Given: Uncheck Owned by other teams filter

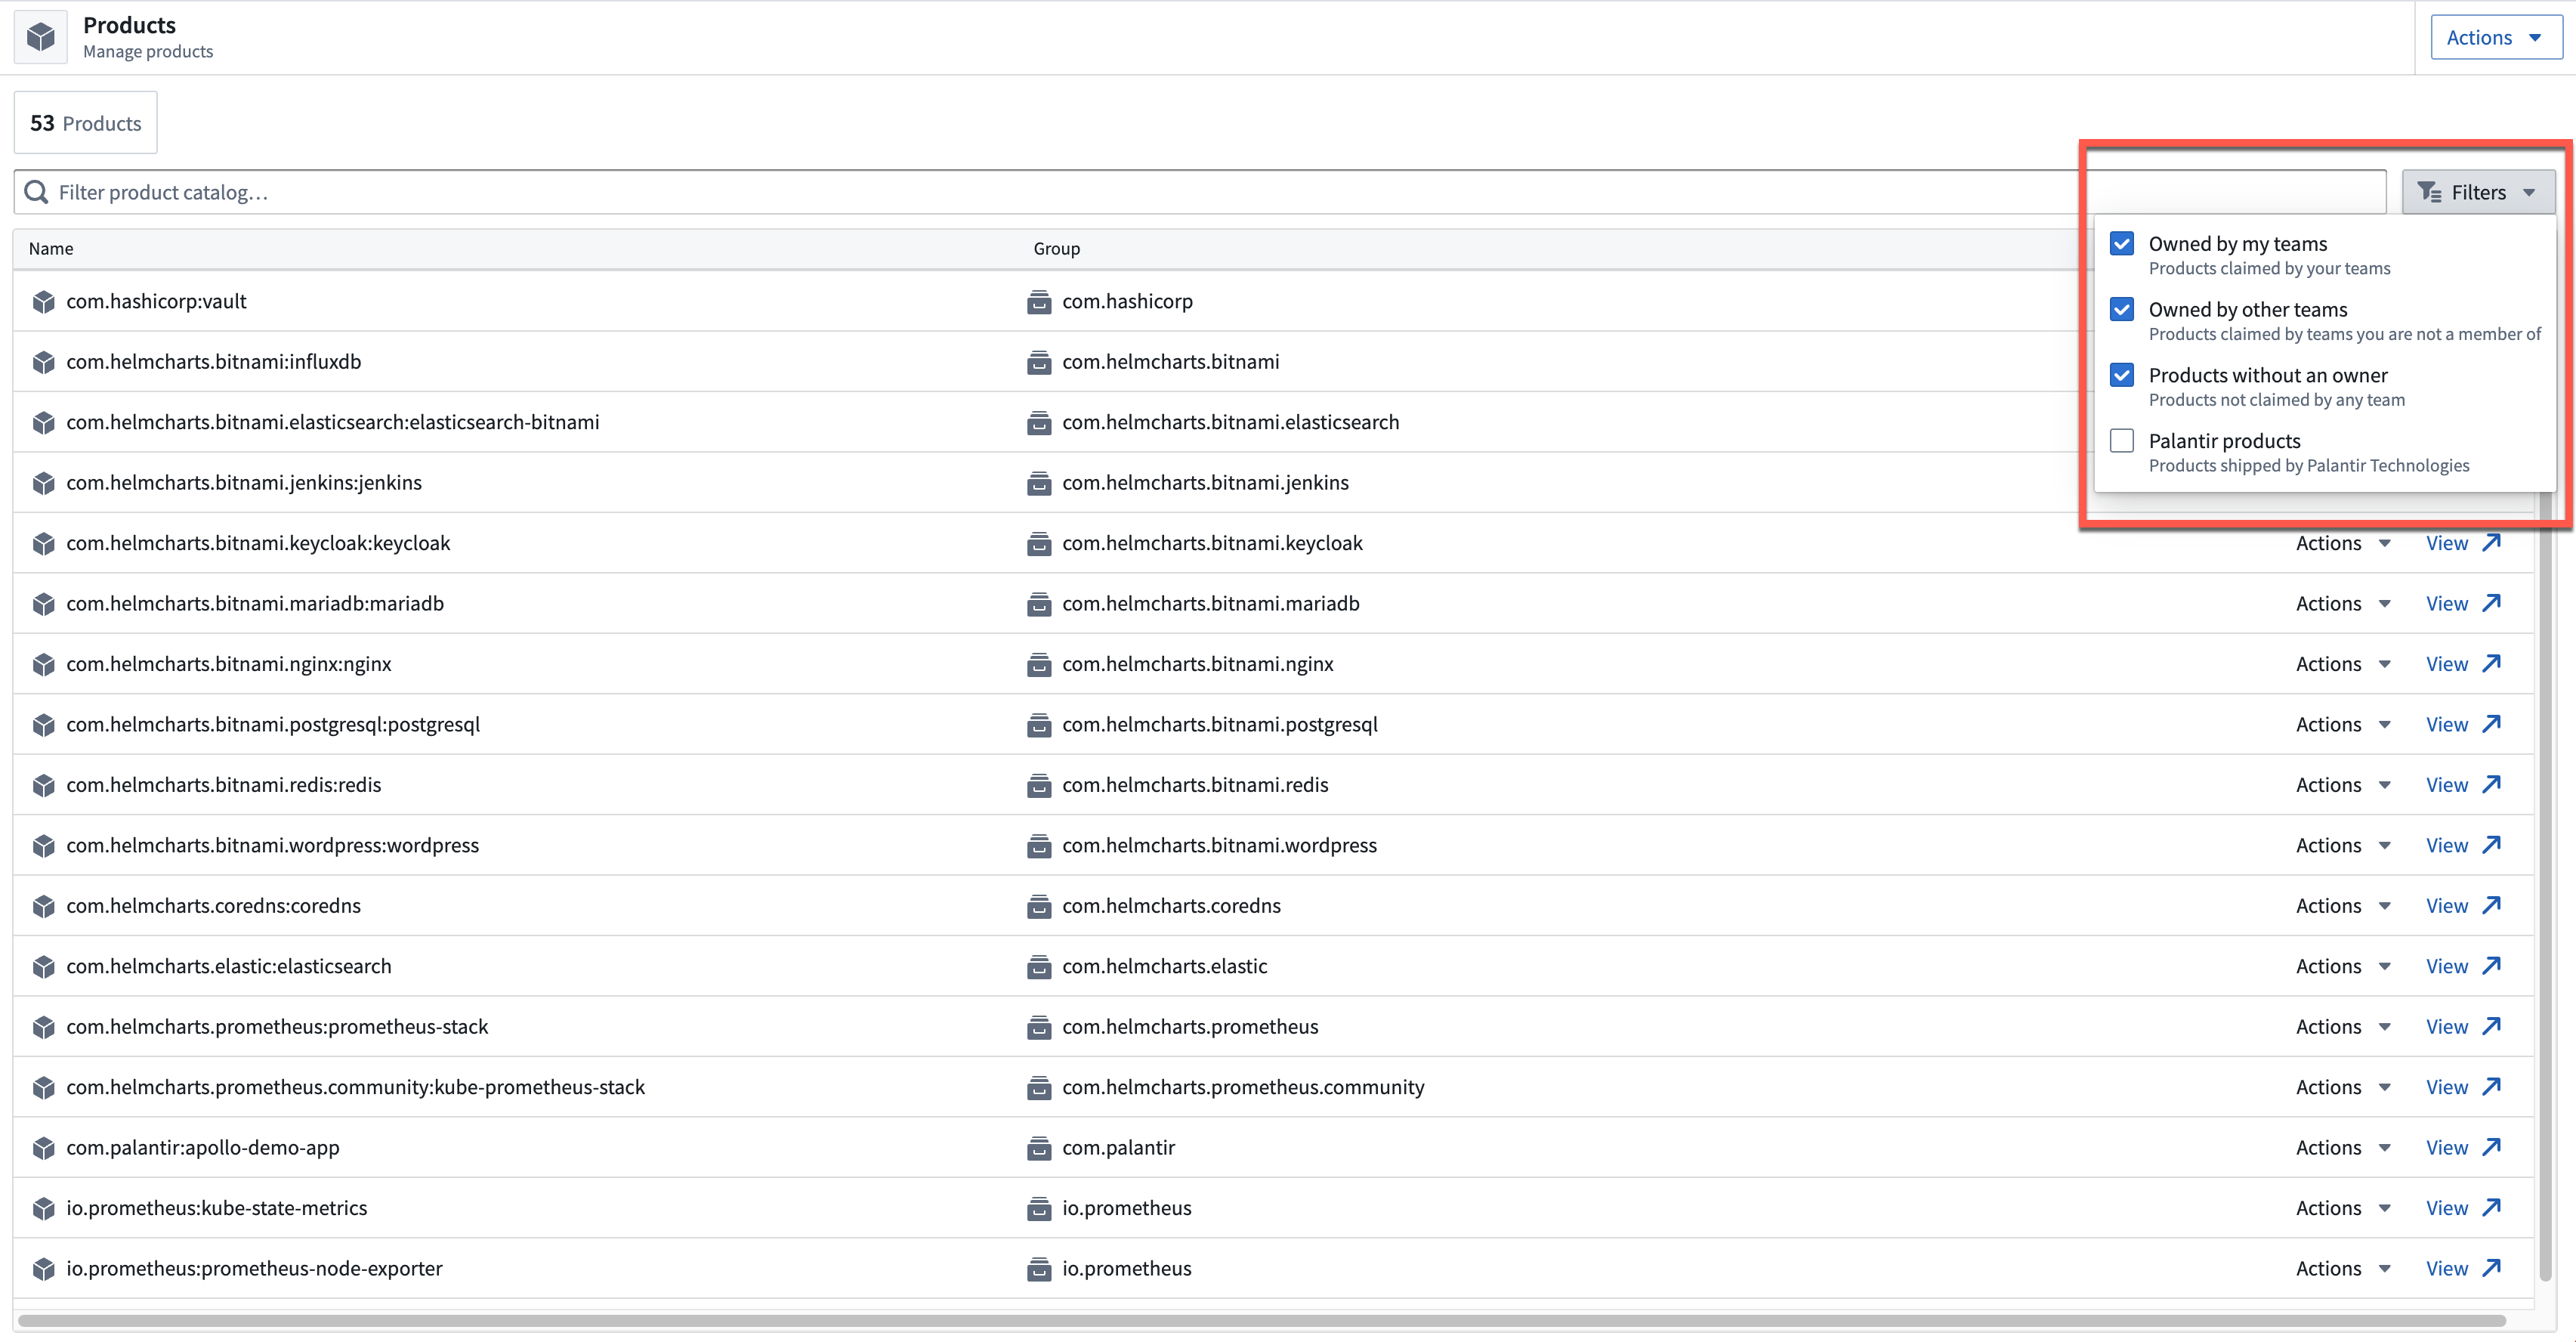Looking at the screenshot, I should (2121, 310).
